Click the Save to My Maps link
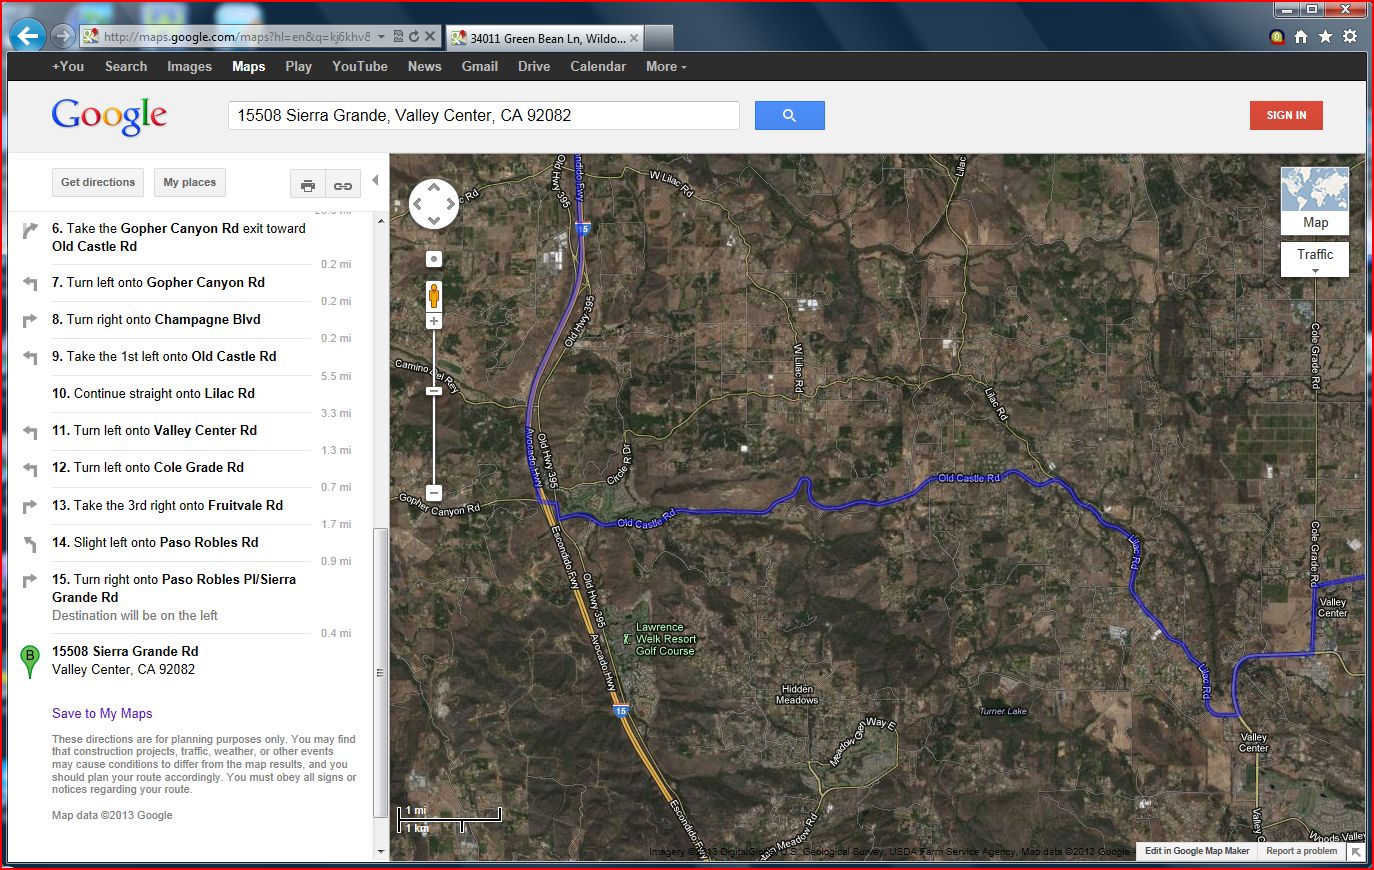 (x=102, y=713)
